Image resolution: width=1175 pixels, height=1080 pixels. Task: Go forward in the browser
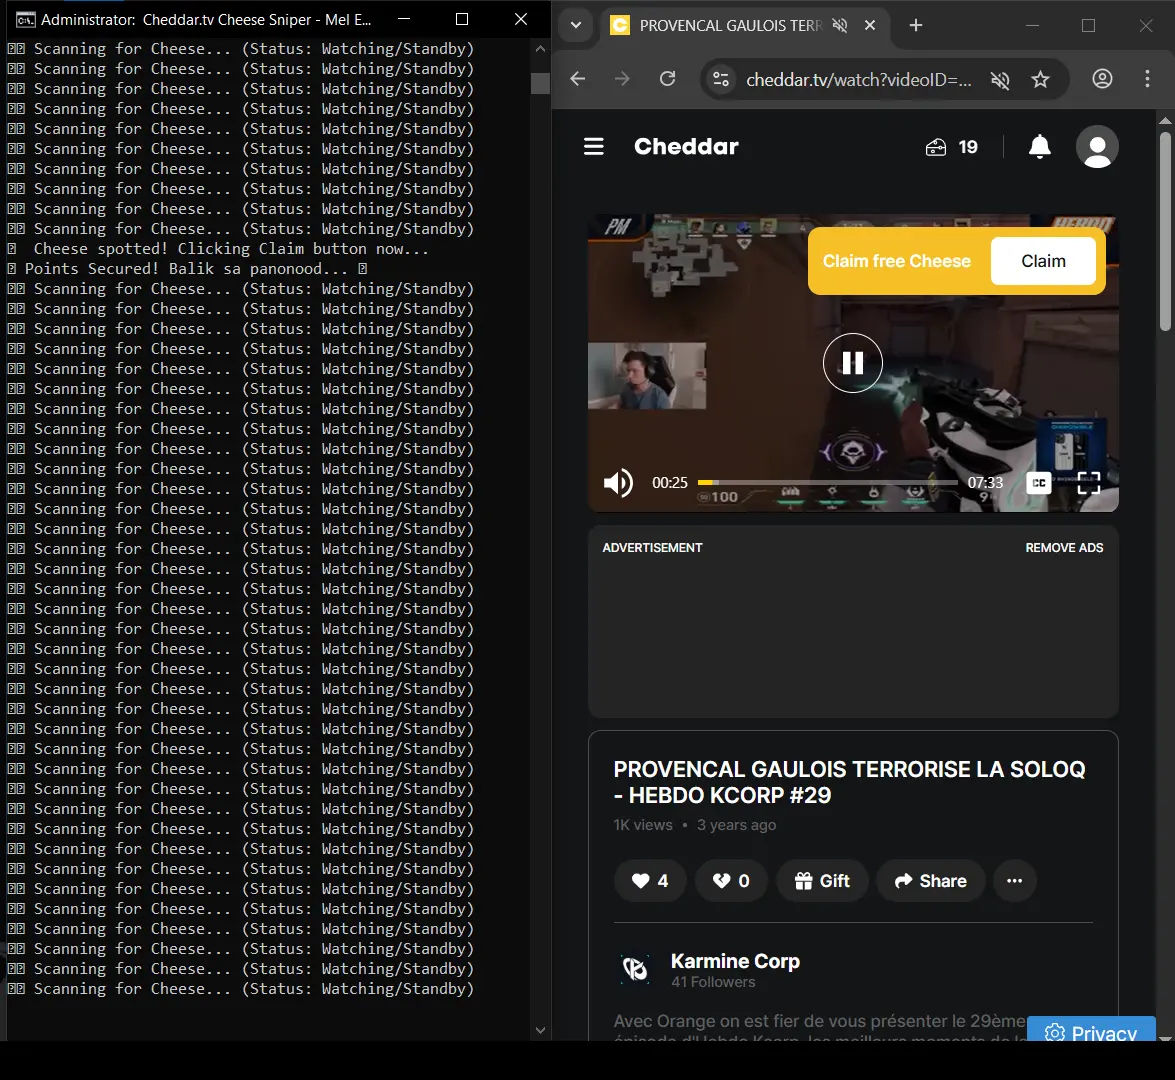[622, 79]
